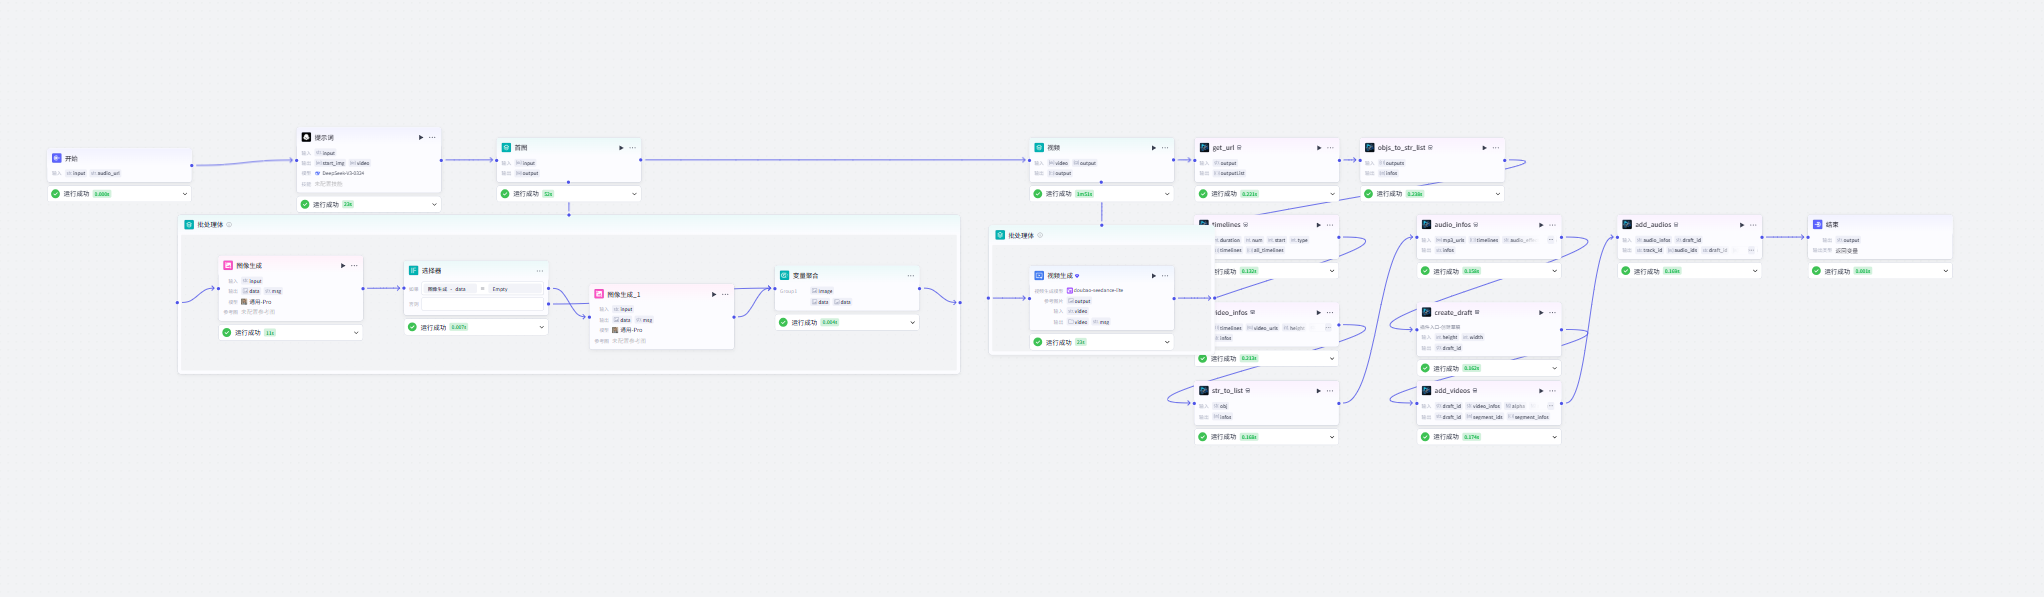Click the info icon beside the left 批处理体 title
The image size is (2044, 597).
click(x=229, y=225)
